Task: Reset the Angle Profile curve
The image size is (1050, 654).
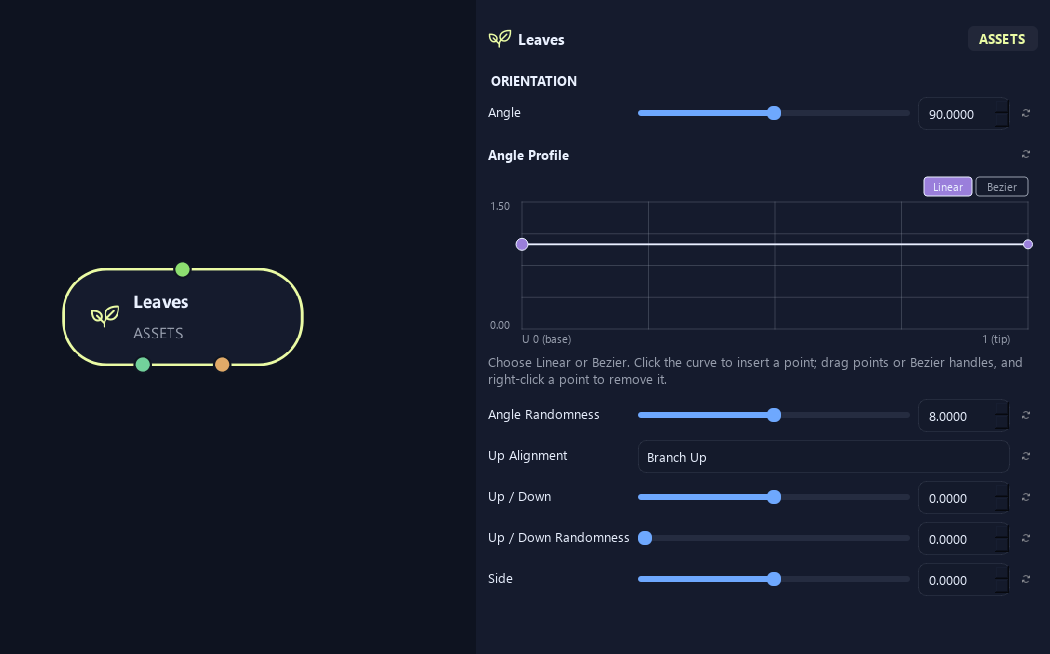Action: click(x=1025, y=155)
